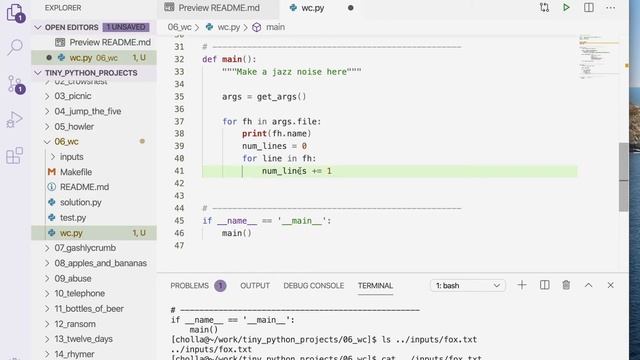Viewport: 640px width, 360px height.
Task: Maximize the panel with up chevron
Action: click(x=589, y=285)
